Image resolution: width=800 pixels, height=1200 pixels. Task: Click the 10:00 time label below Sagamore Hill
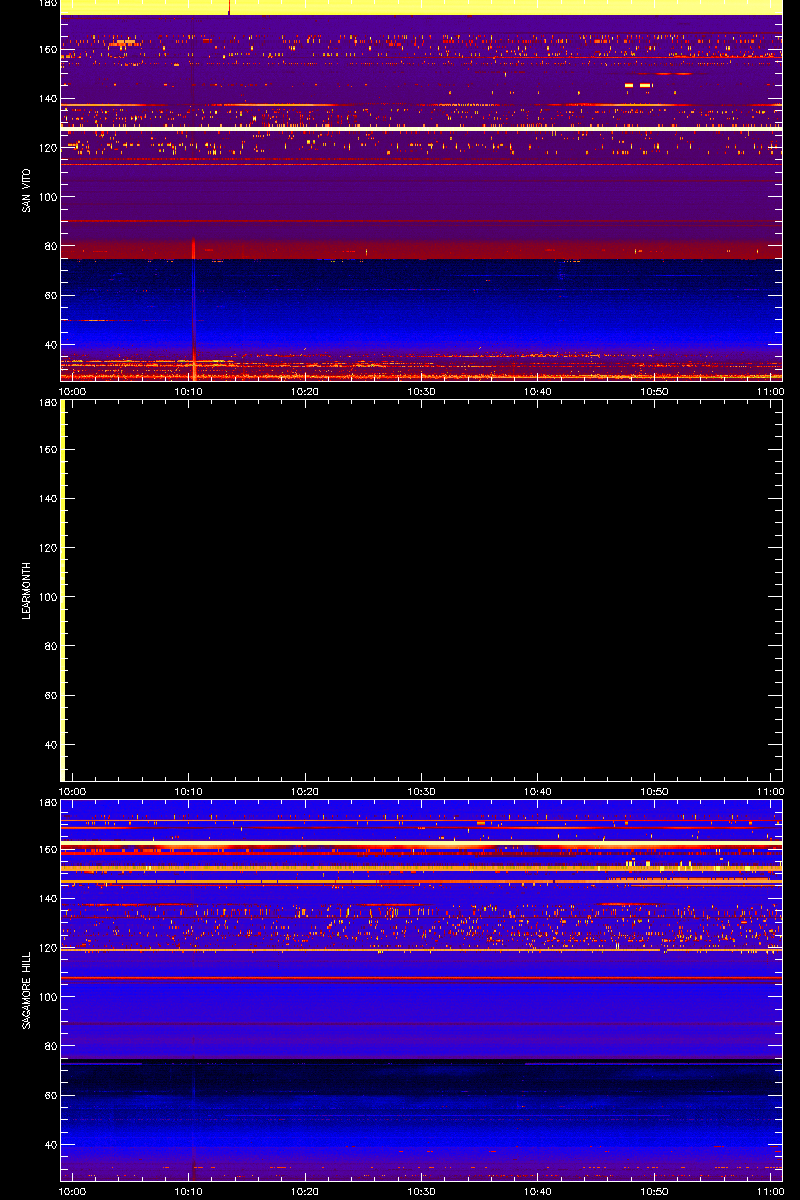(73, 1192)
